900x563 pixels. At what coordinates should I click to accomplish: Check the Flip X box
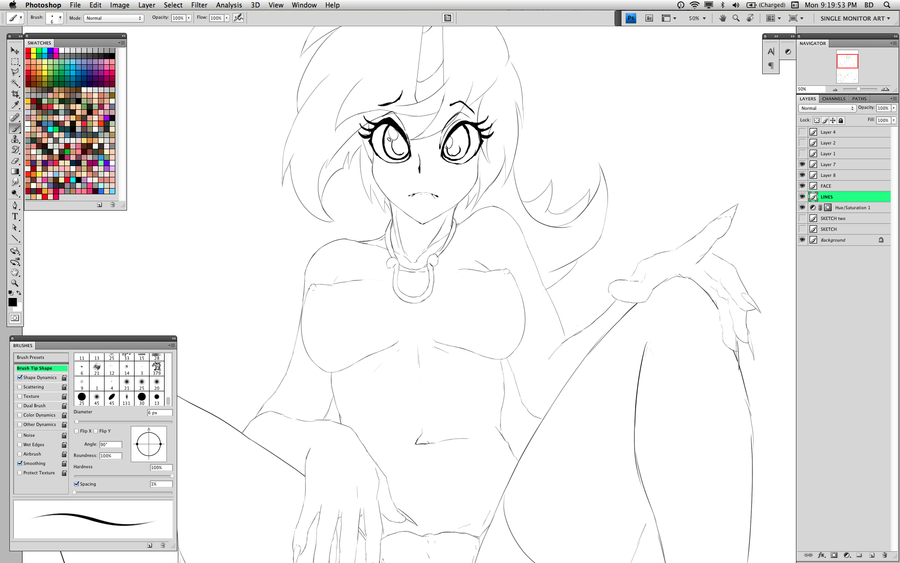pyautogui.click(x=77, y=431)
